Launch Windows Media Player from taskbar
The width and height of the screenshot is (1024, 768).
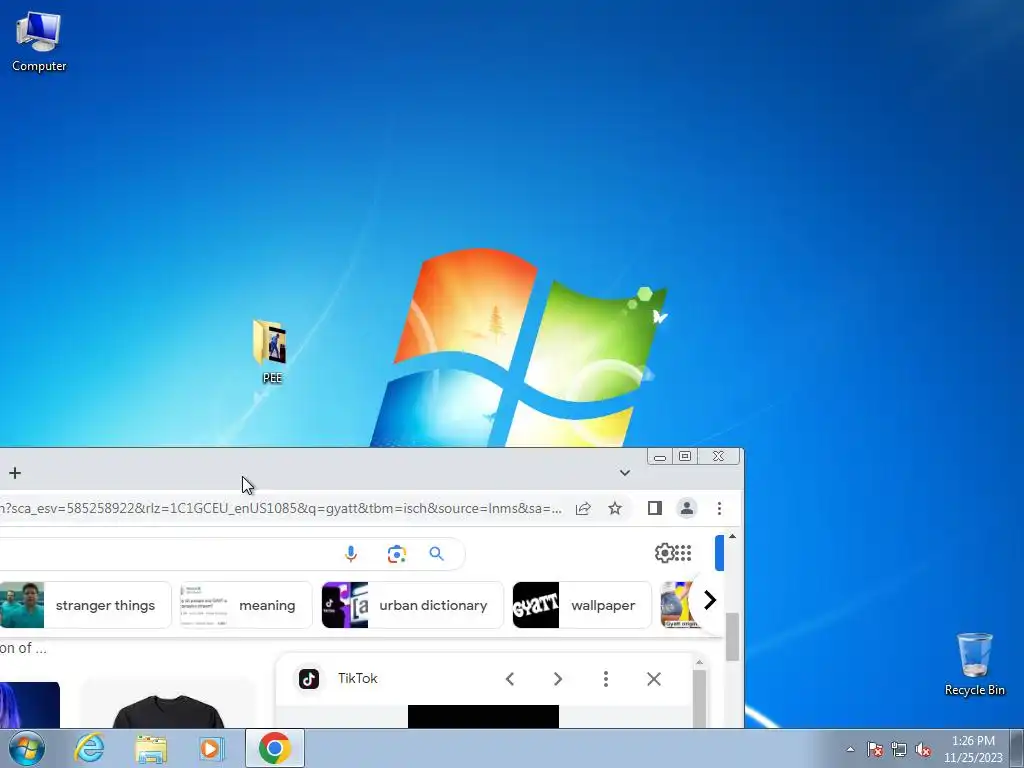pos(211,748)
